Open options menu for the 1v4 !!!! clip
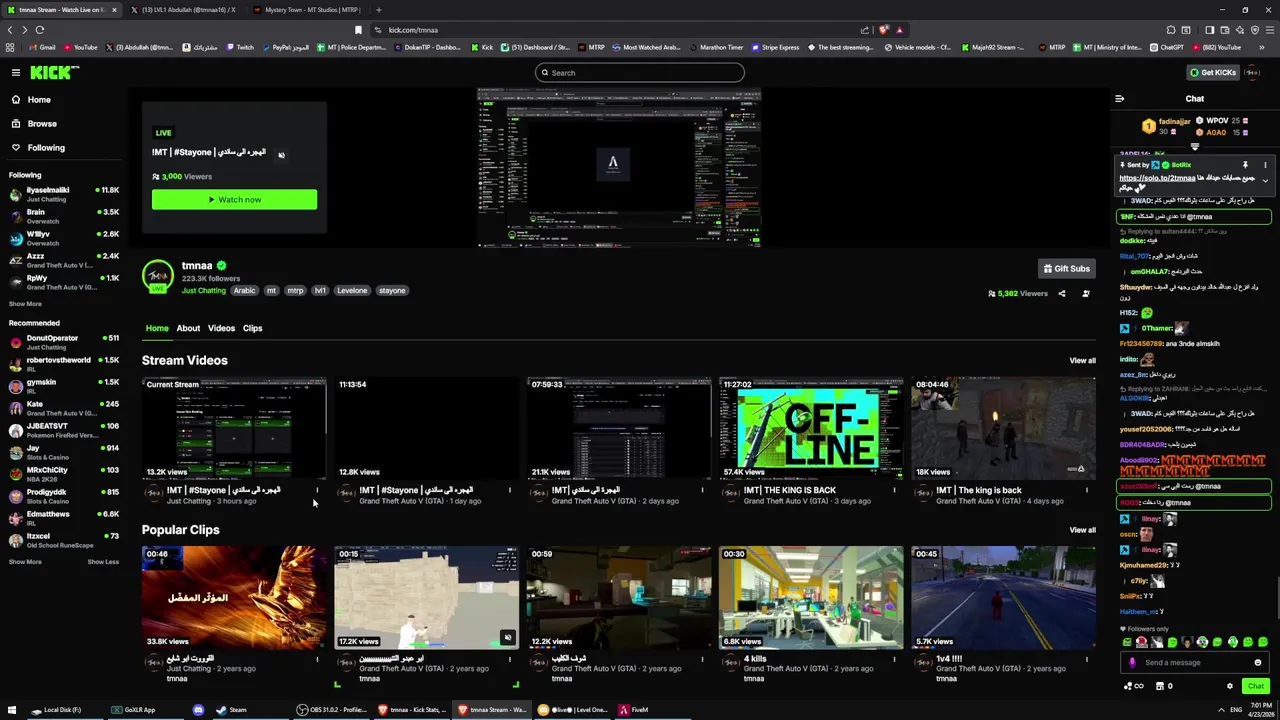1280x720 pixels. coord(1086,659)
